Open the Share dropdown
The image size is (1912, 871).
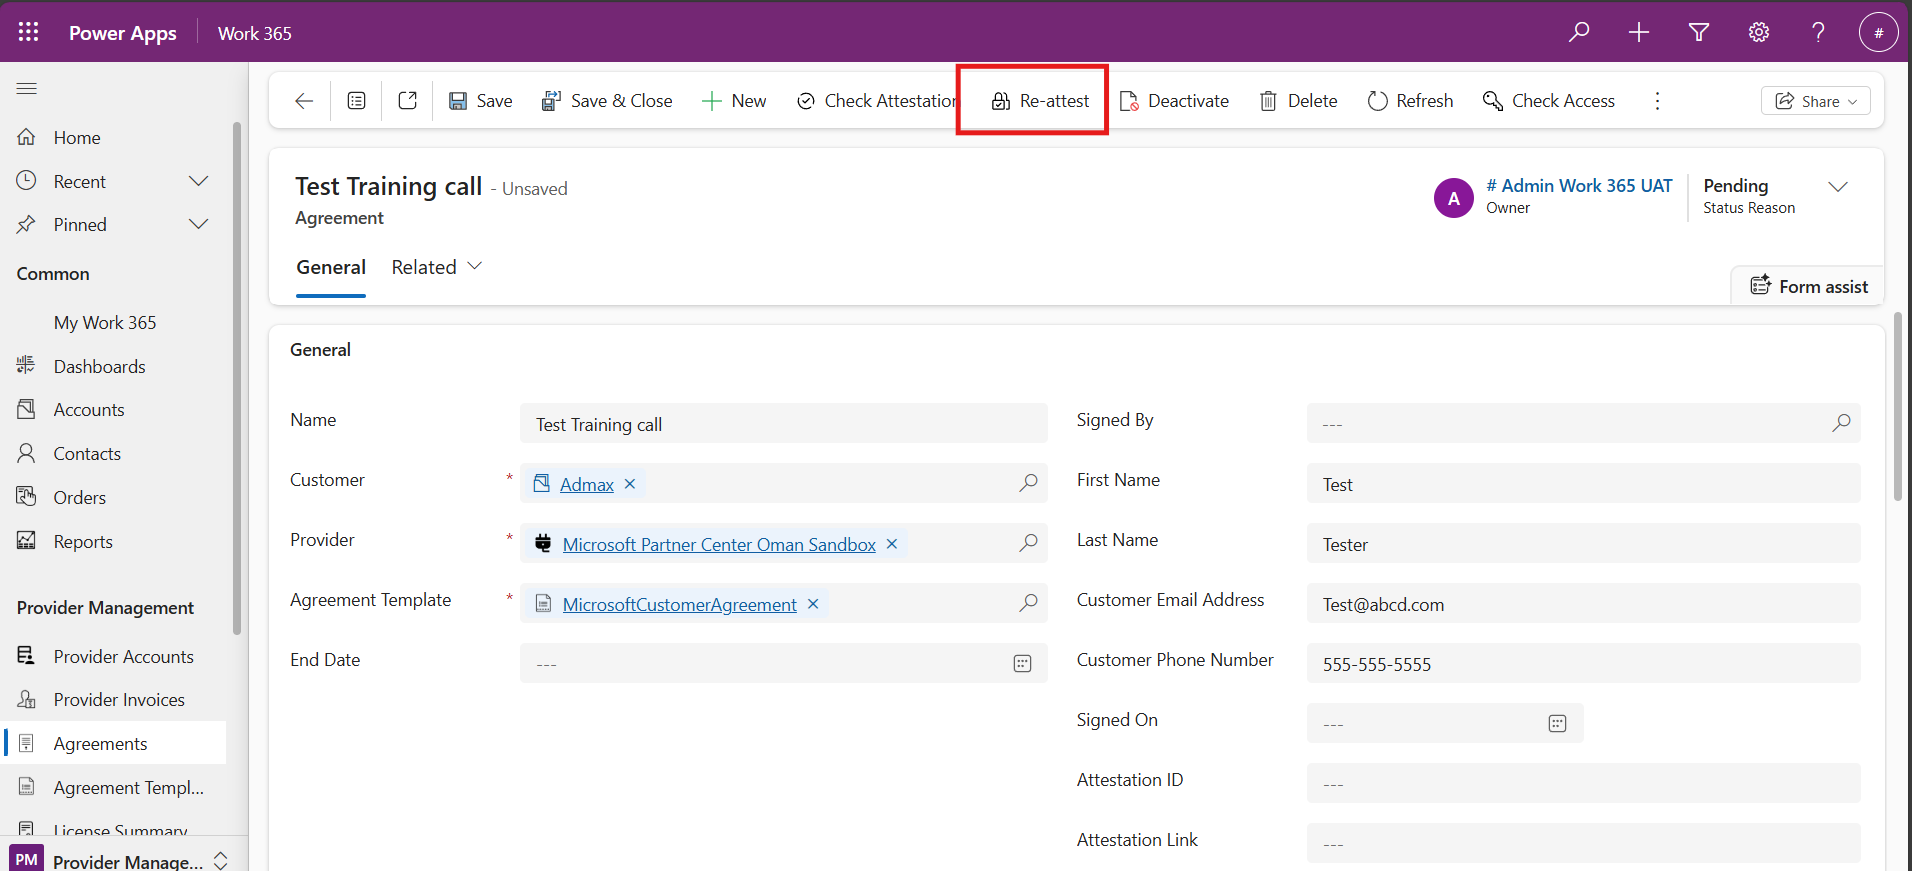pos(1815,101)
